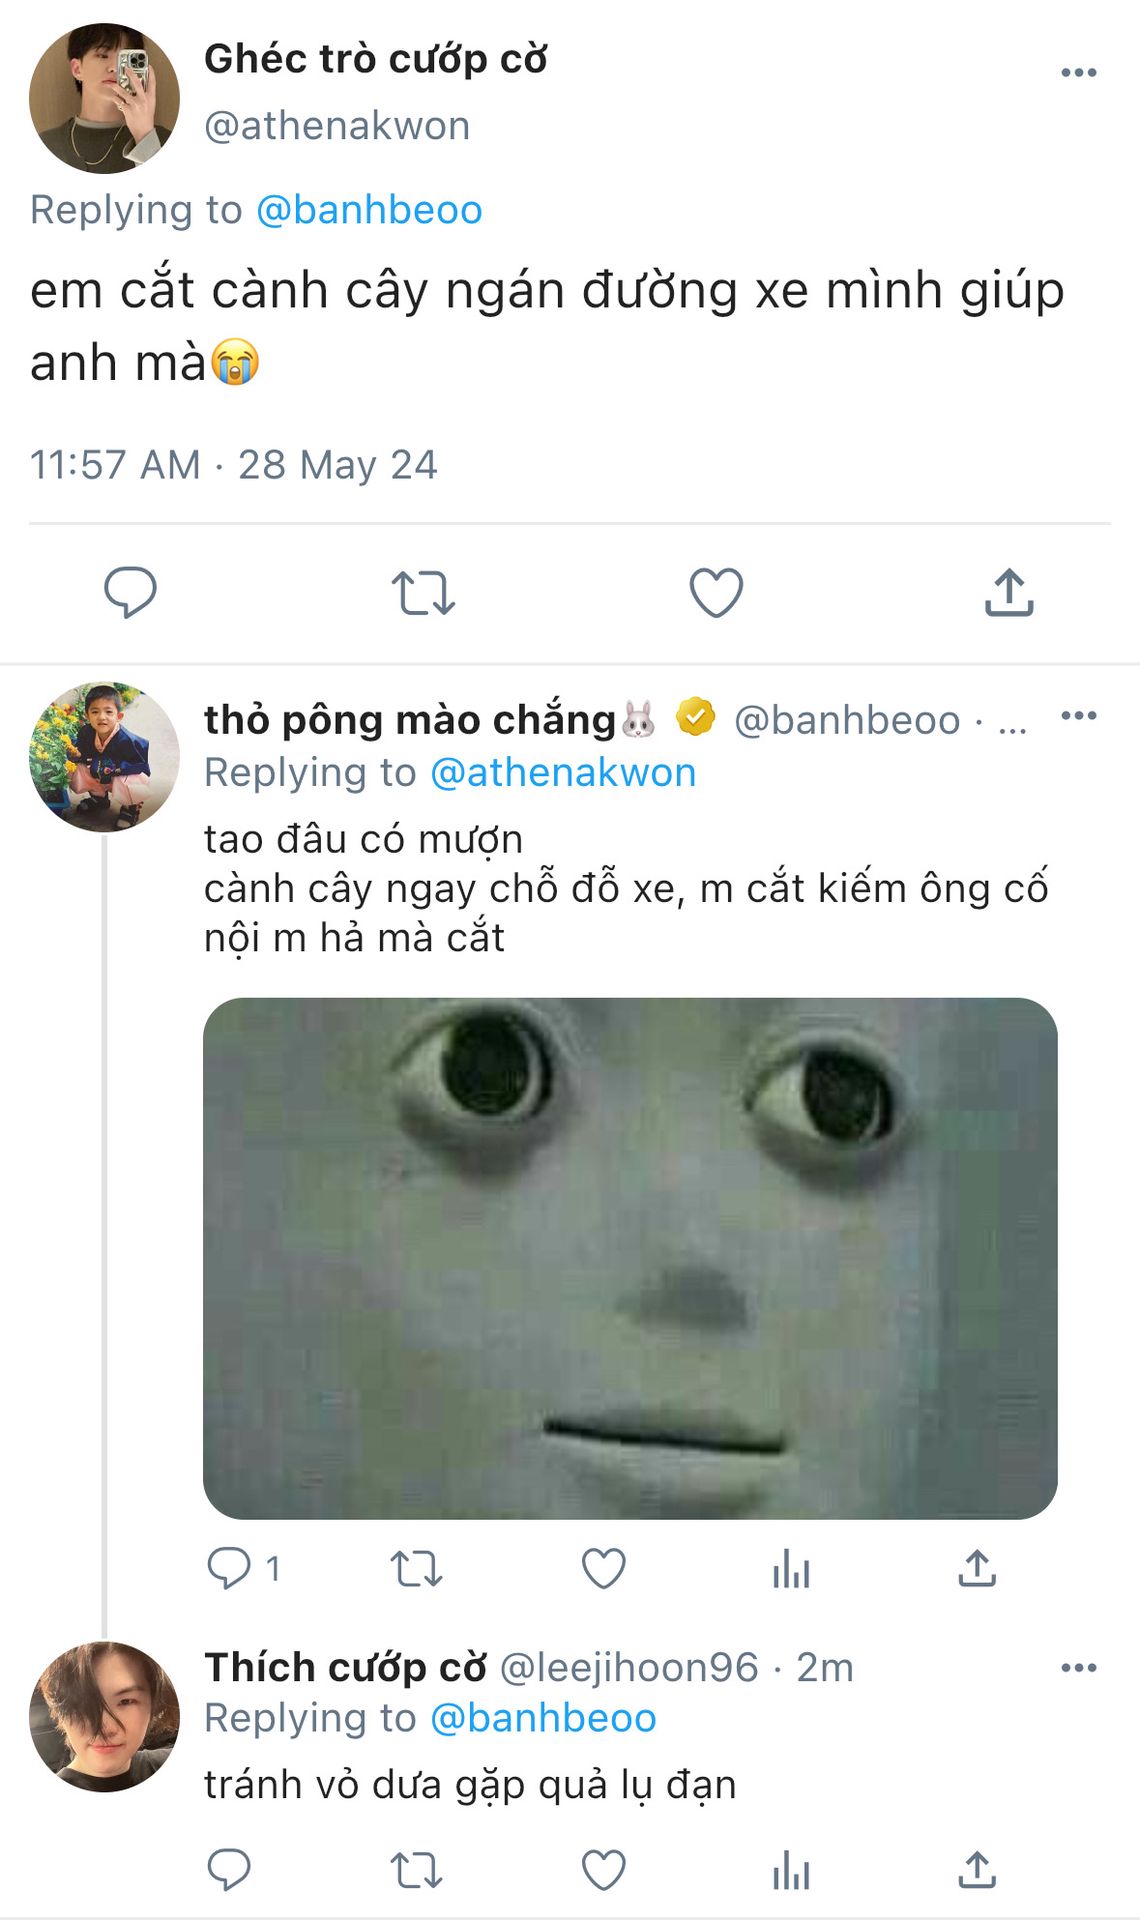Viewport: 1140px width, 1920px height.
Task: Like banhbeoo's reply tweet
Action: [603, 1568]
